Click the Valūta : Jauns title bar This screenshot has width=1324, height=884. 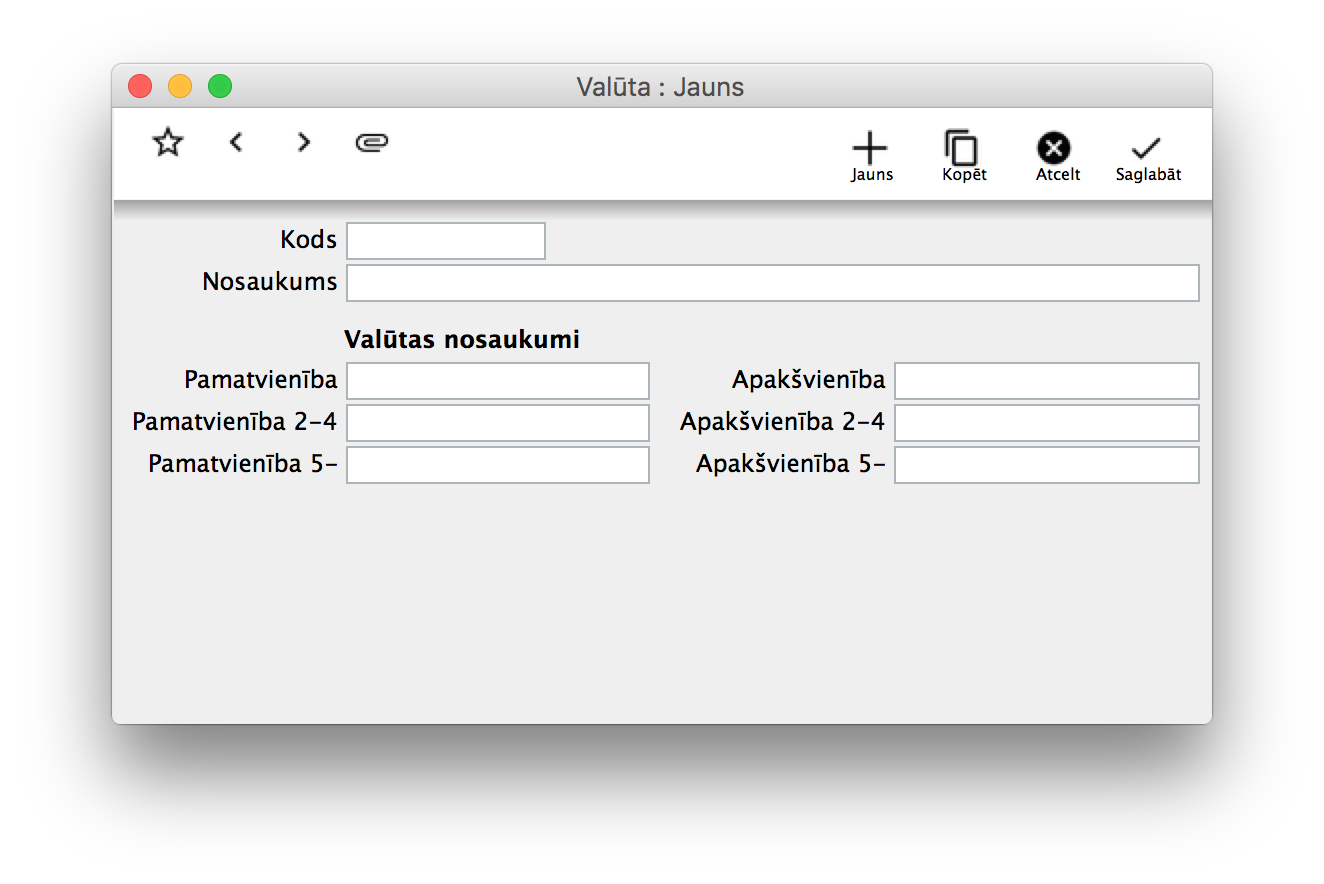660,87
